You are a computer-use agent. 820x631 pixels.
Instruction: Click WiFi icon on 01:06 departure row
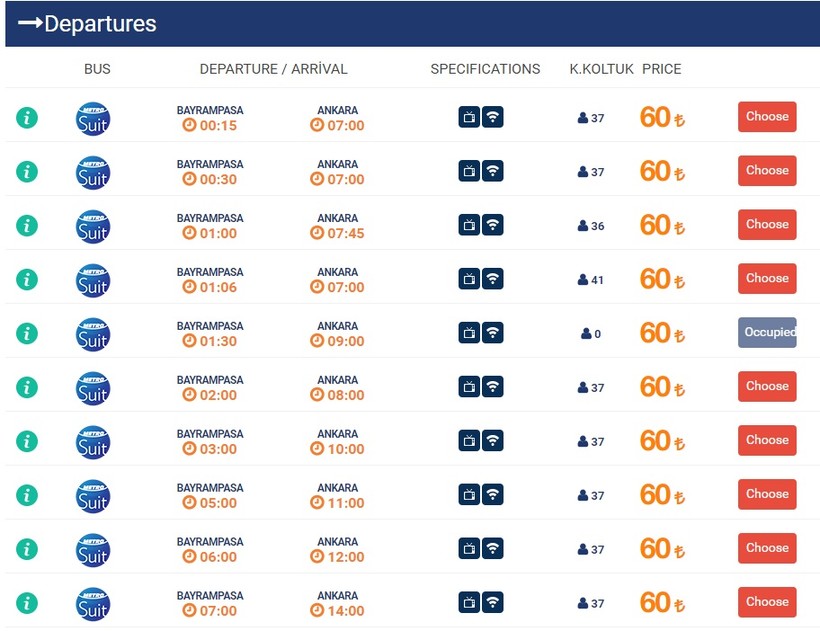click(493, 279)
